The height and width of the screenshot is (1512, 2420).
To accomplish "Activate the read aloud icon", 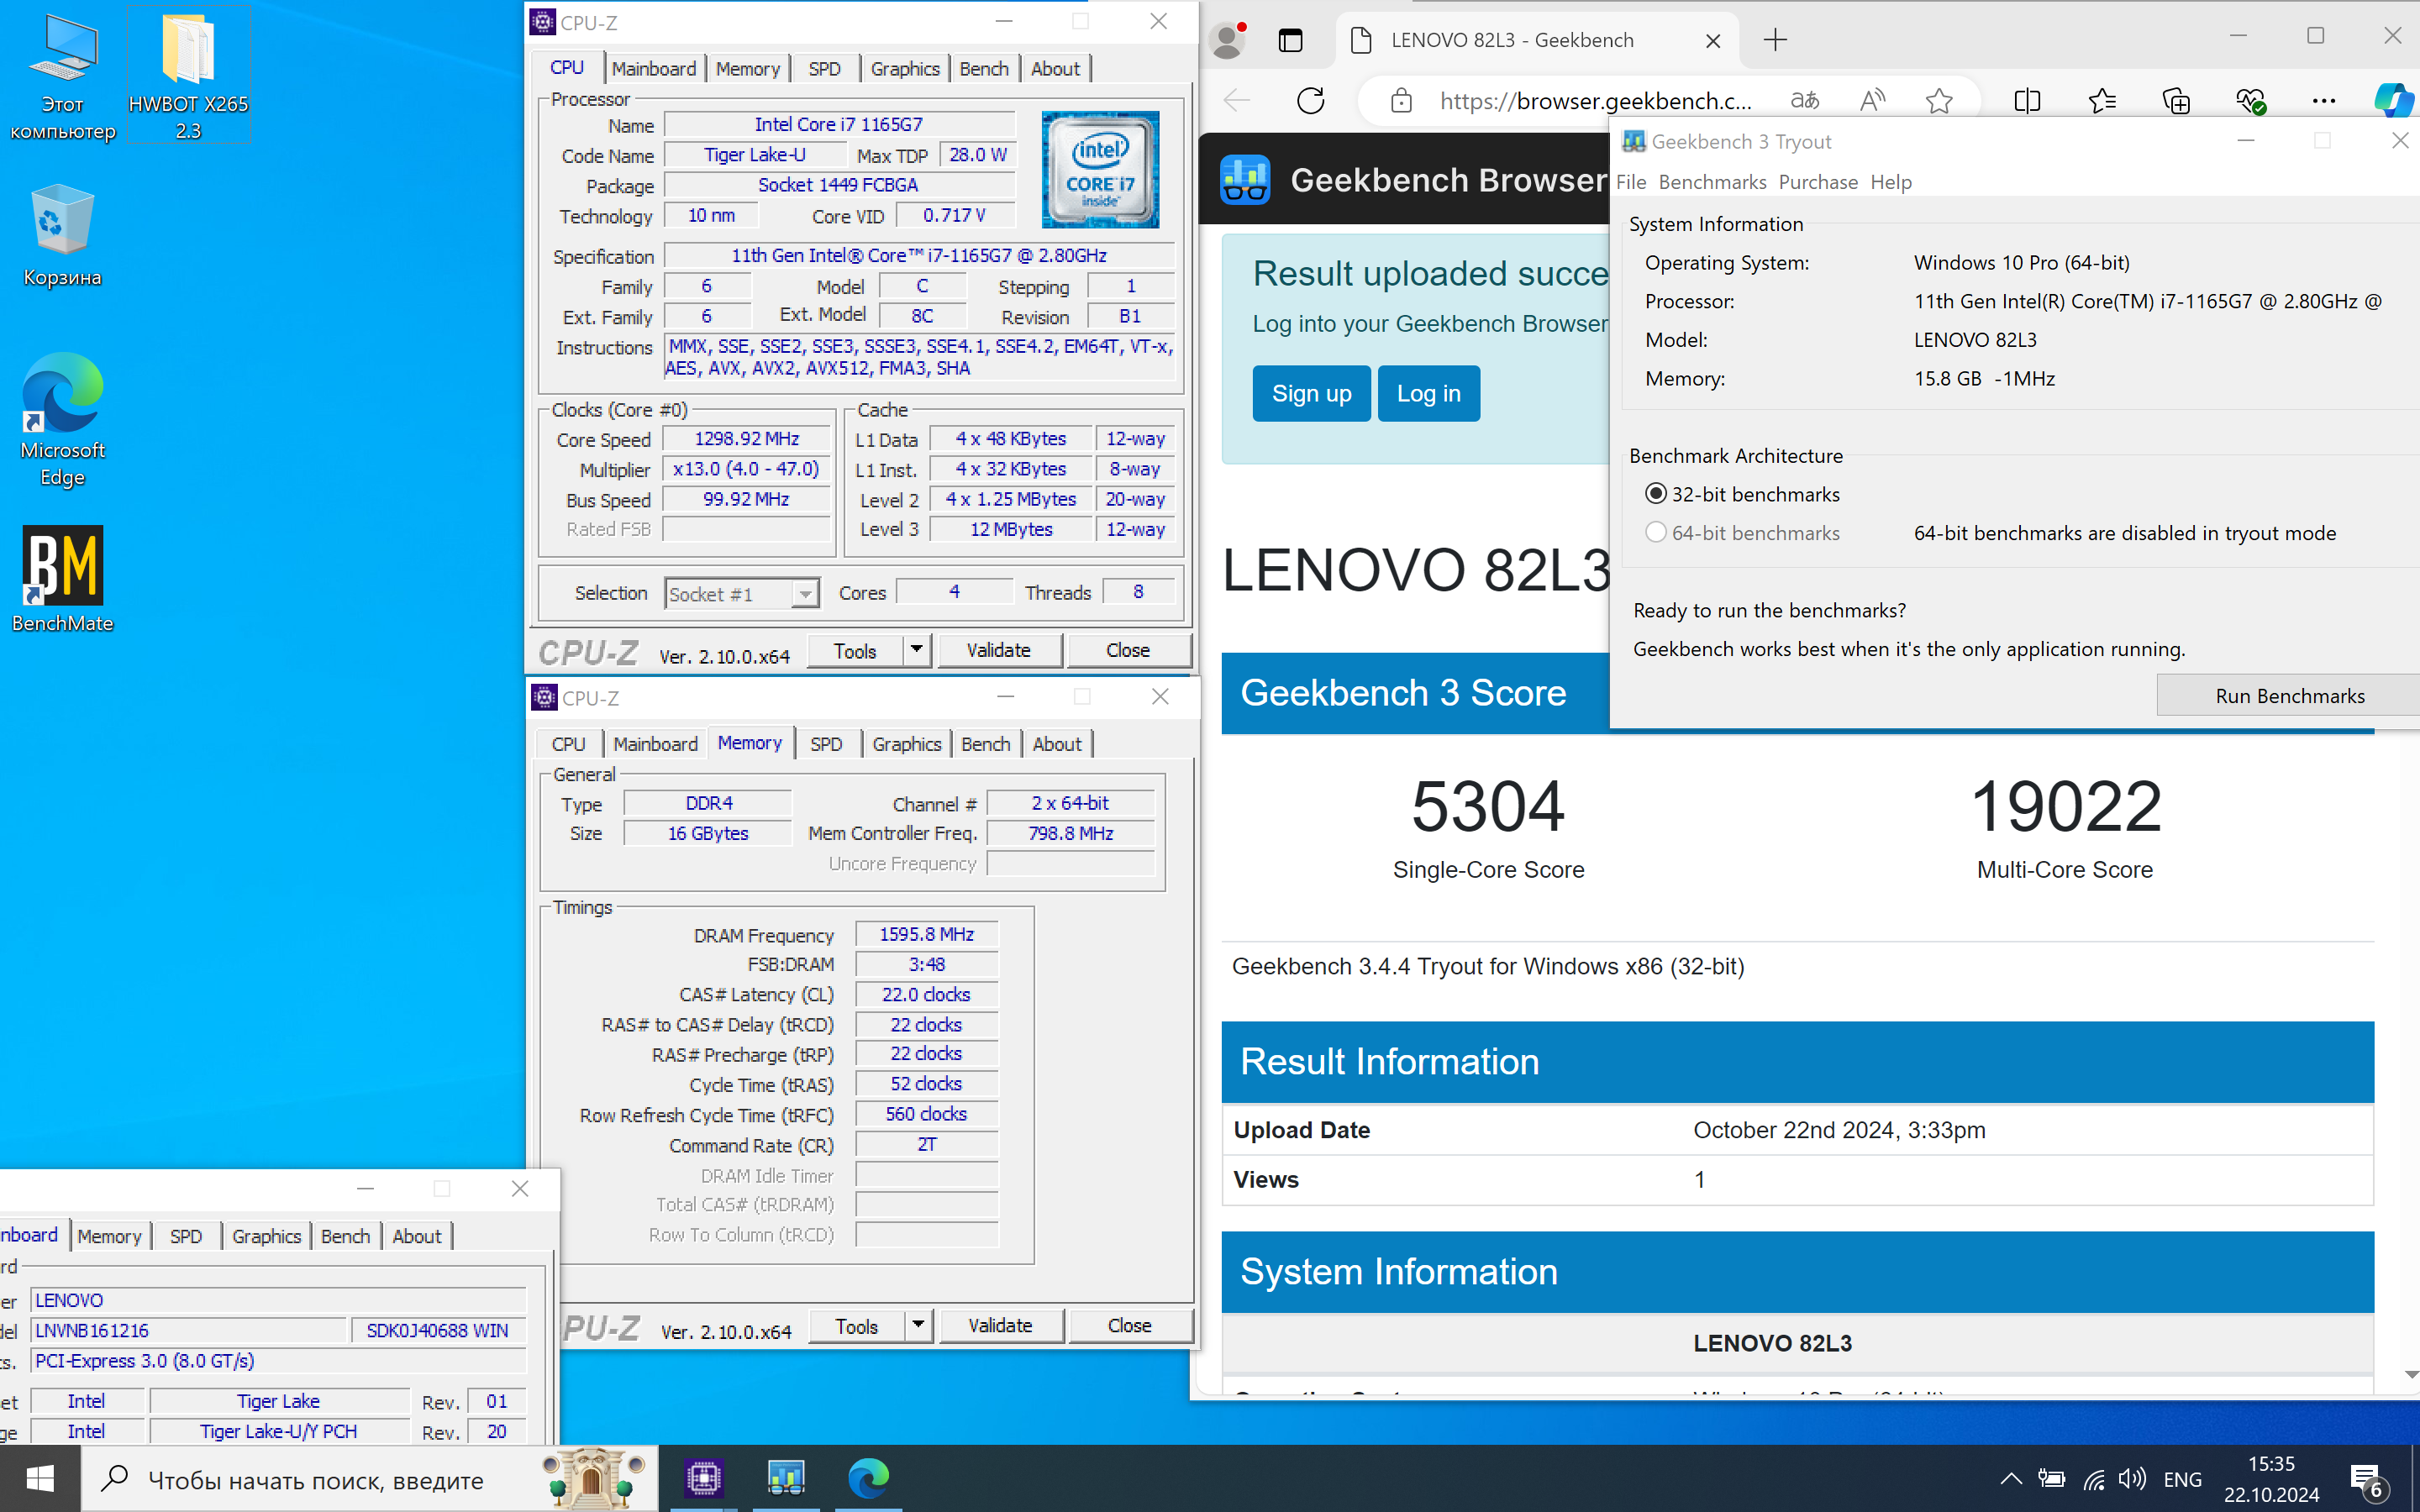I will point(1872,100).
